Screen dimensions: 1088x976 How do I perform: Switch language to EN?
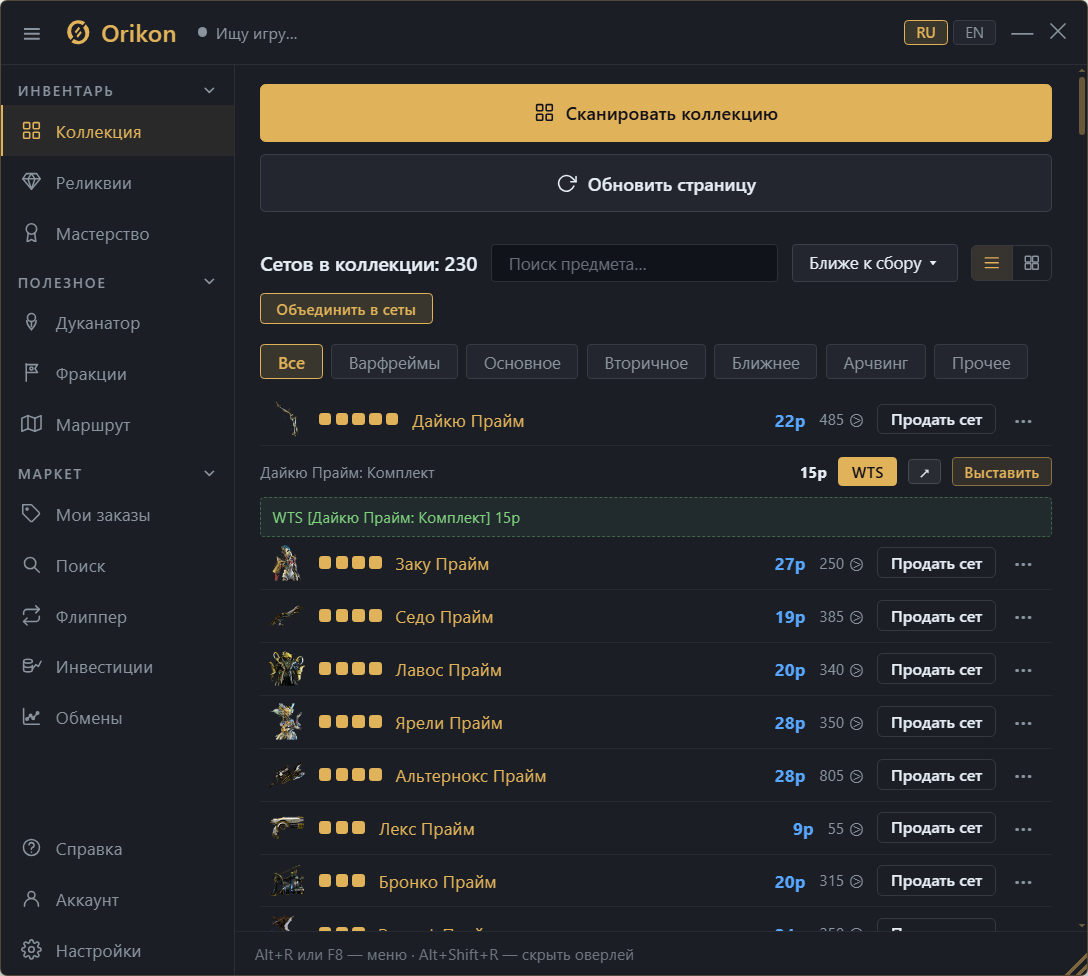[974, 33]
